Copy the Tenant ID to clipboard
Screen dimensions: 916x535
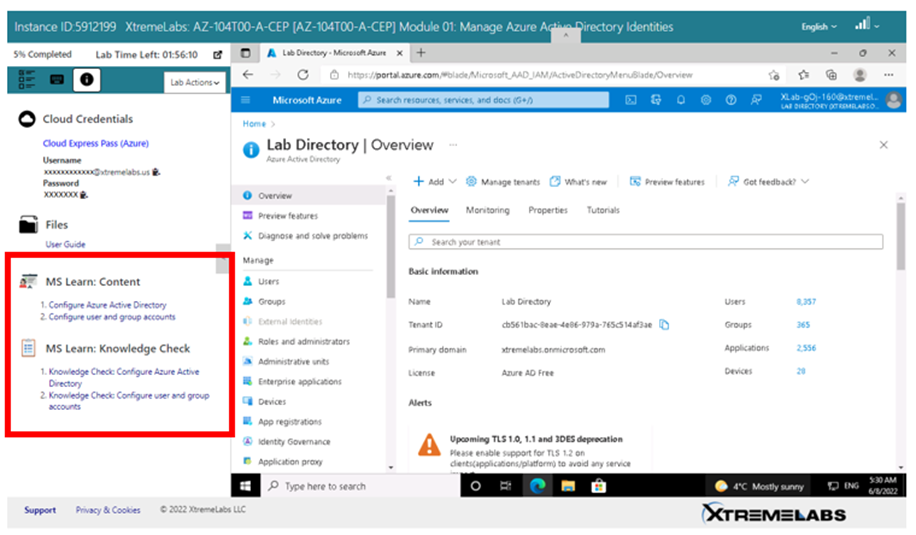(x=665, y=324)
